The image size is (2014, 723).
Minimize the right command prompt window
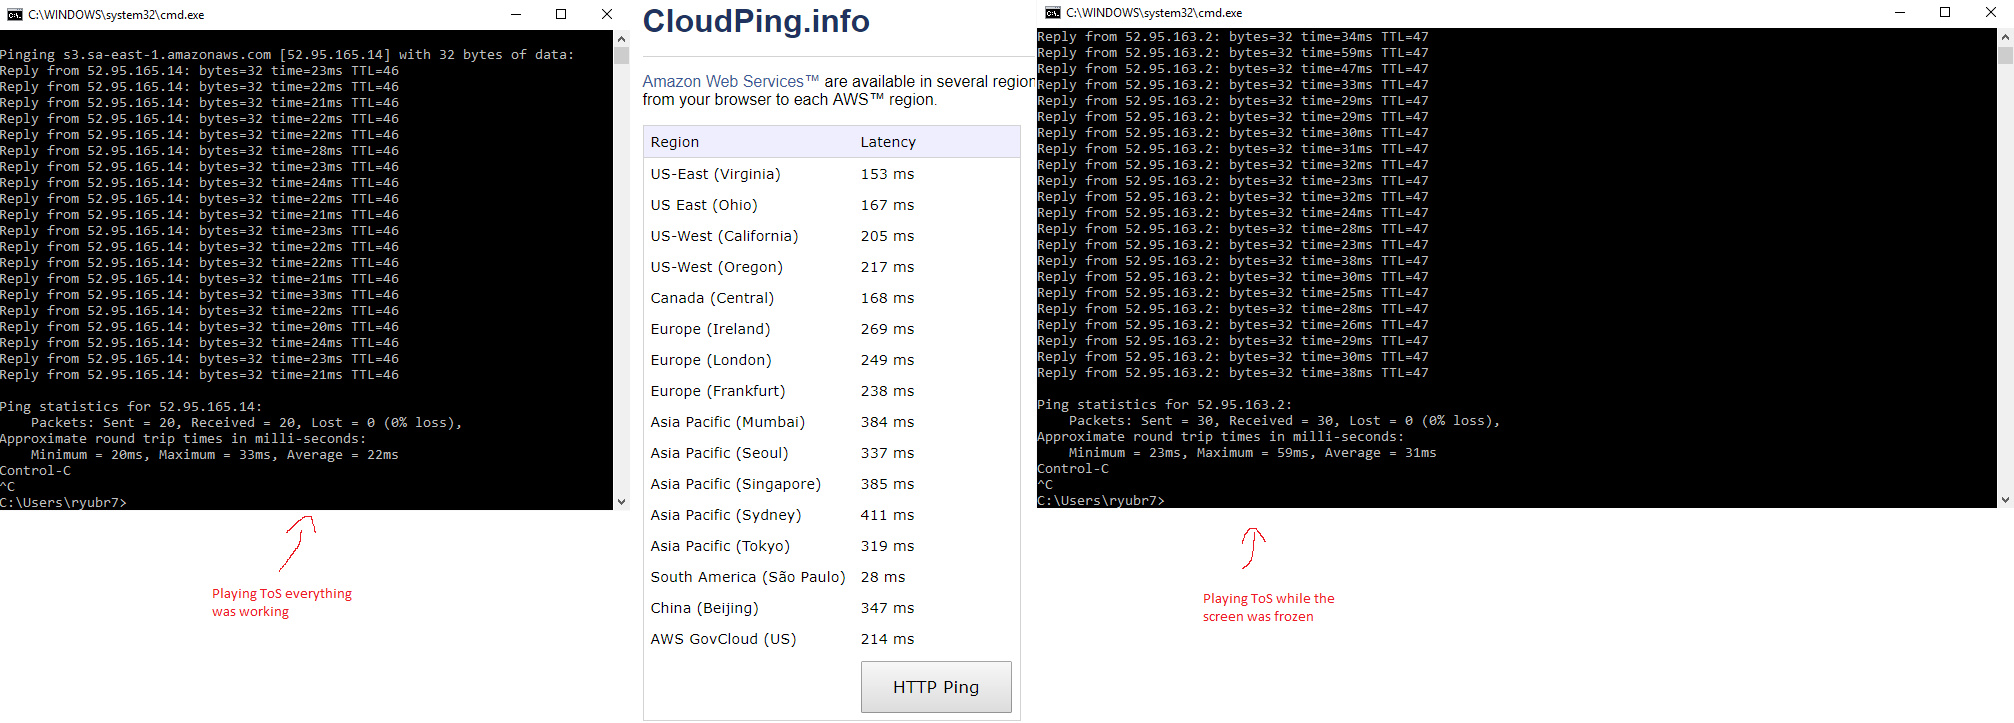coord(1900,13)
